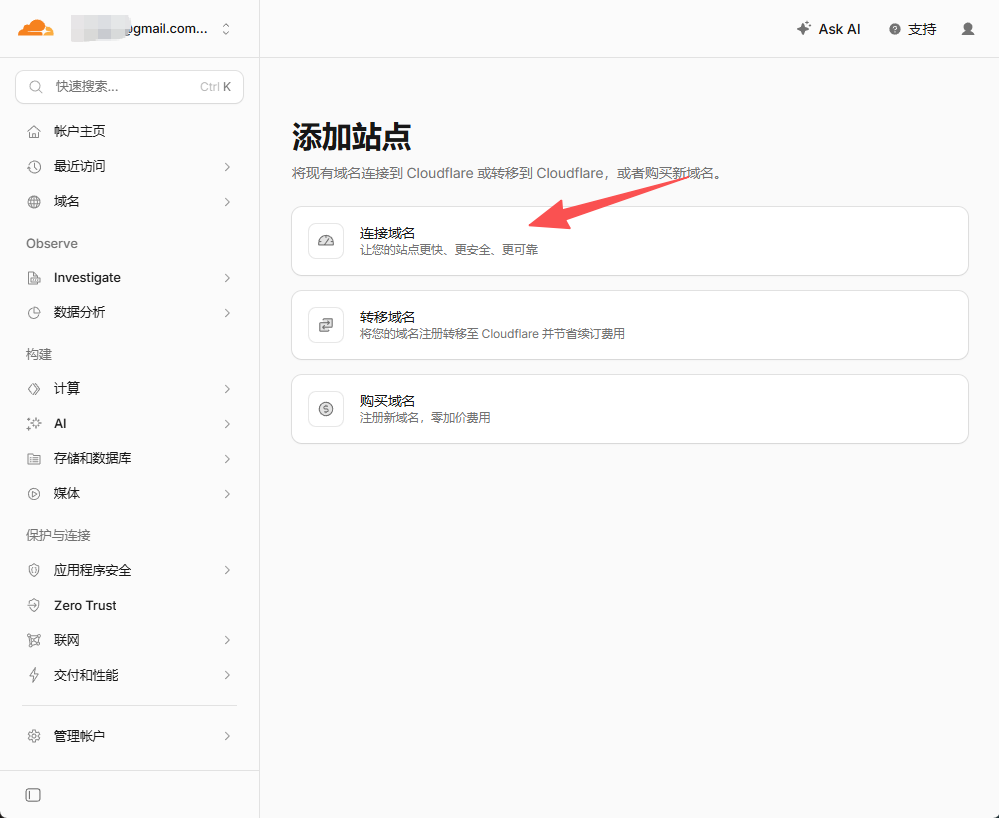Open 数据分析 in sidebar
Screen dimensions: 999x818
click(x=129, y=312)
